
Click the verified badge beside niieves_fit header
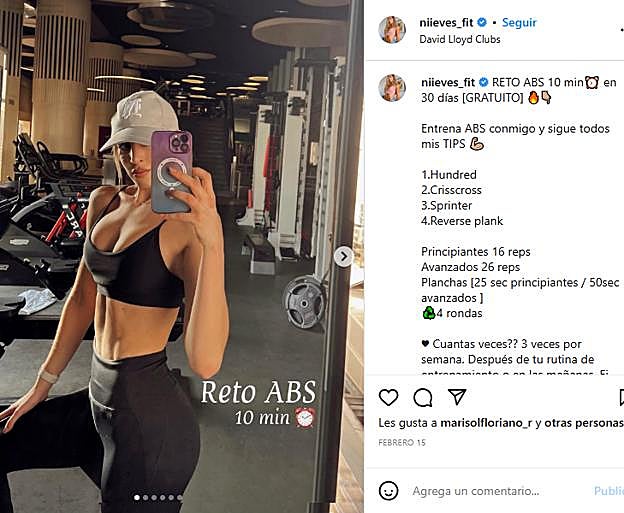(482, 23)
